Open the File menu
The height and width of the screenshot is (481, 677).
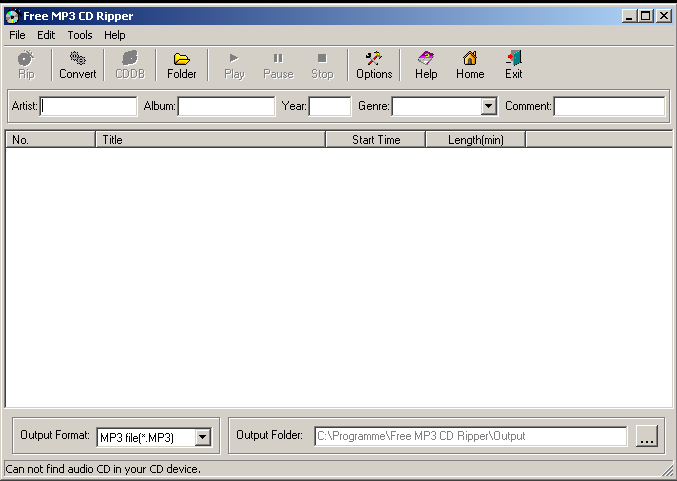tap(17, 35)
